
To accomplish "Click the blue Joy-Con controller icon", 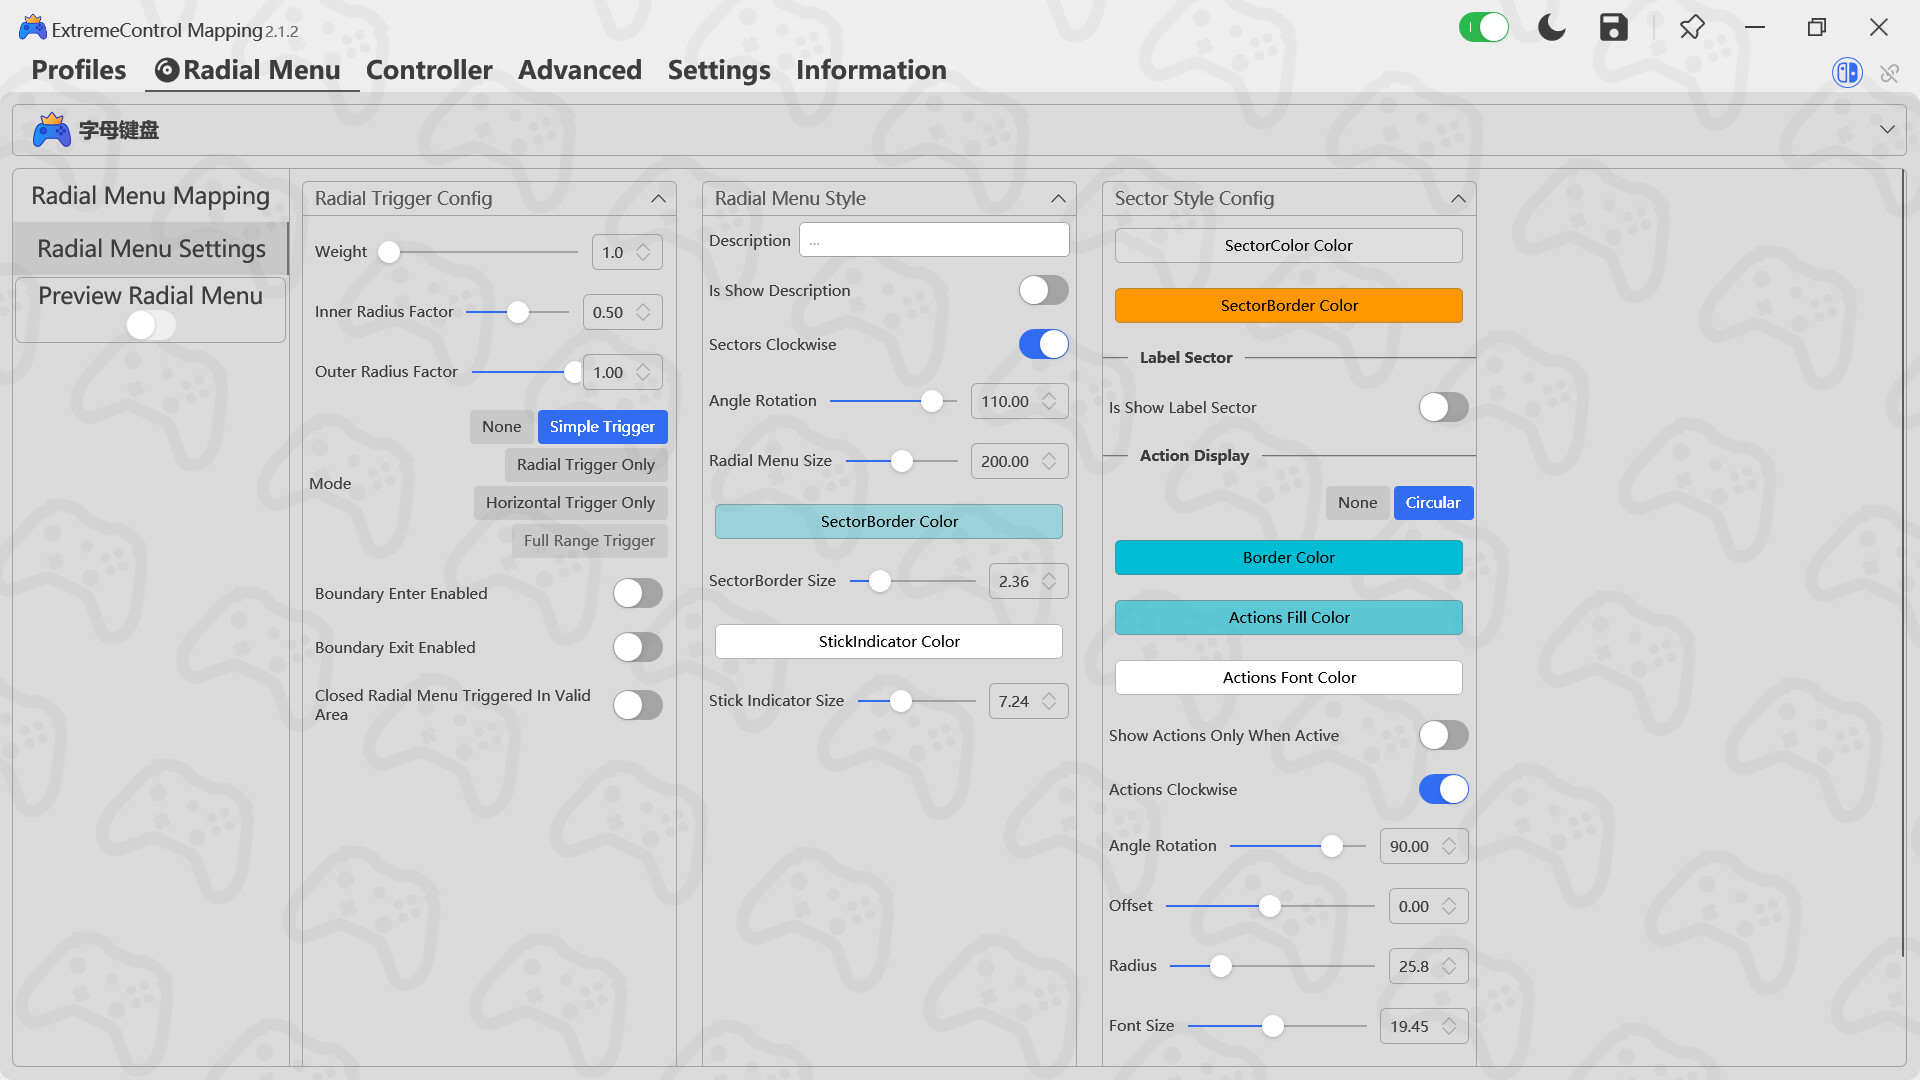I will 1846,72.
